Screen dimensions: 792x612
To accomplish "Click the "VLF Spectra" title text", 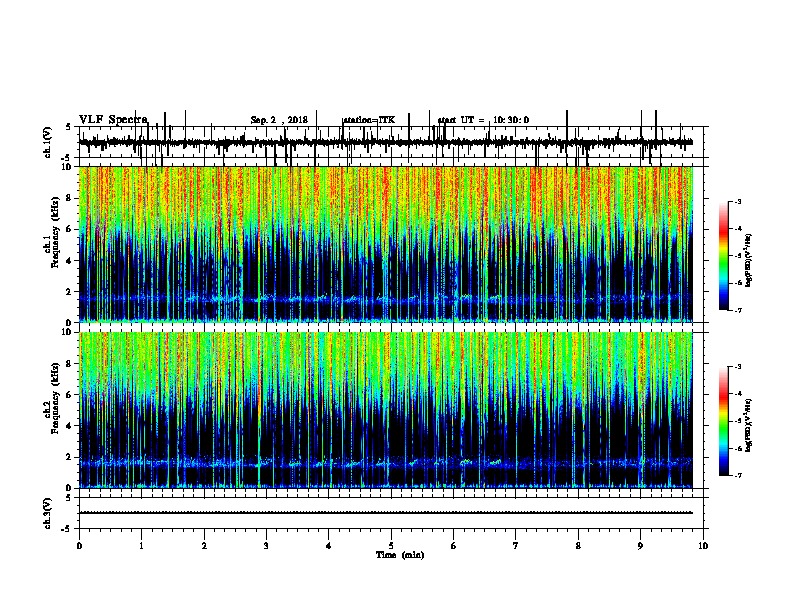I will click(114, 119).
